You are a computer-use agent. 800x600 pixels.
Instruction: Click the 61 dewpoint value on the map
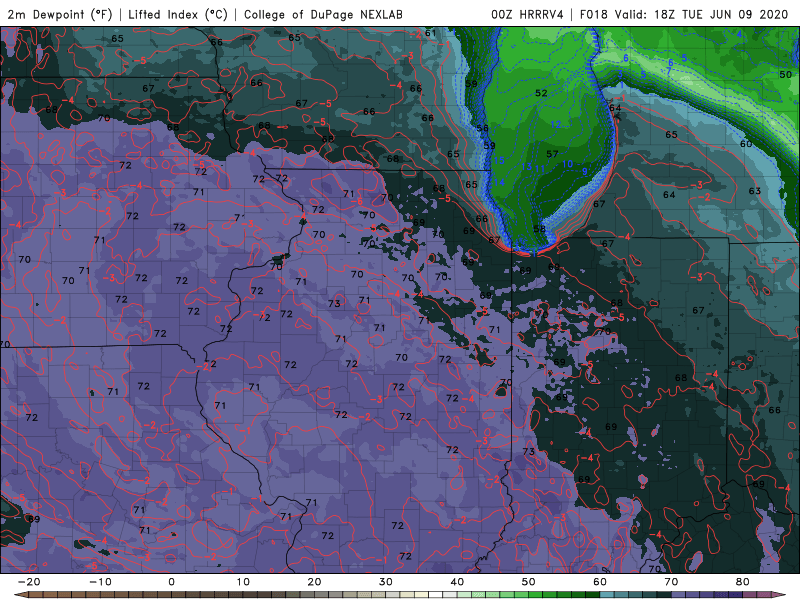(x=431, y=33)
